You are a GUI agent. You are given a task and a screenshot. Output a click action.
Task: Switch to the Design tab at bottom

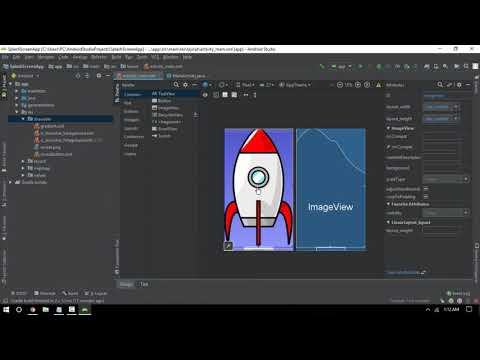click(126, 284)
